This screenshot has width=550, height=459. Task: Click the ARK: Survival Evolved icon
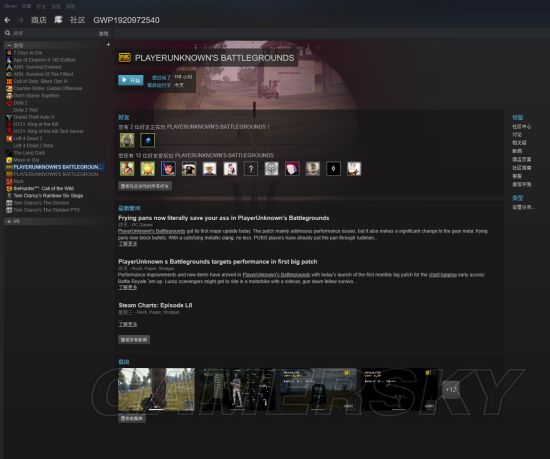[9, 67]
